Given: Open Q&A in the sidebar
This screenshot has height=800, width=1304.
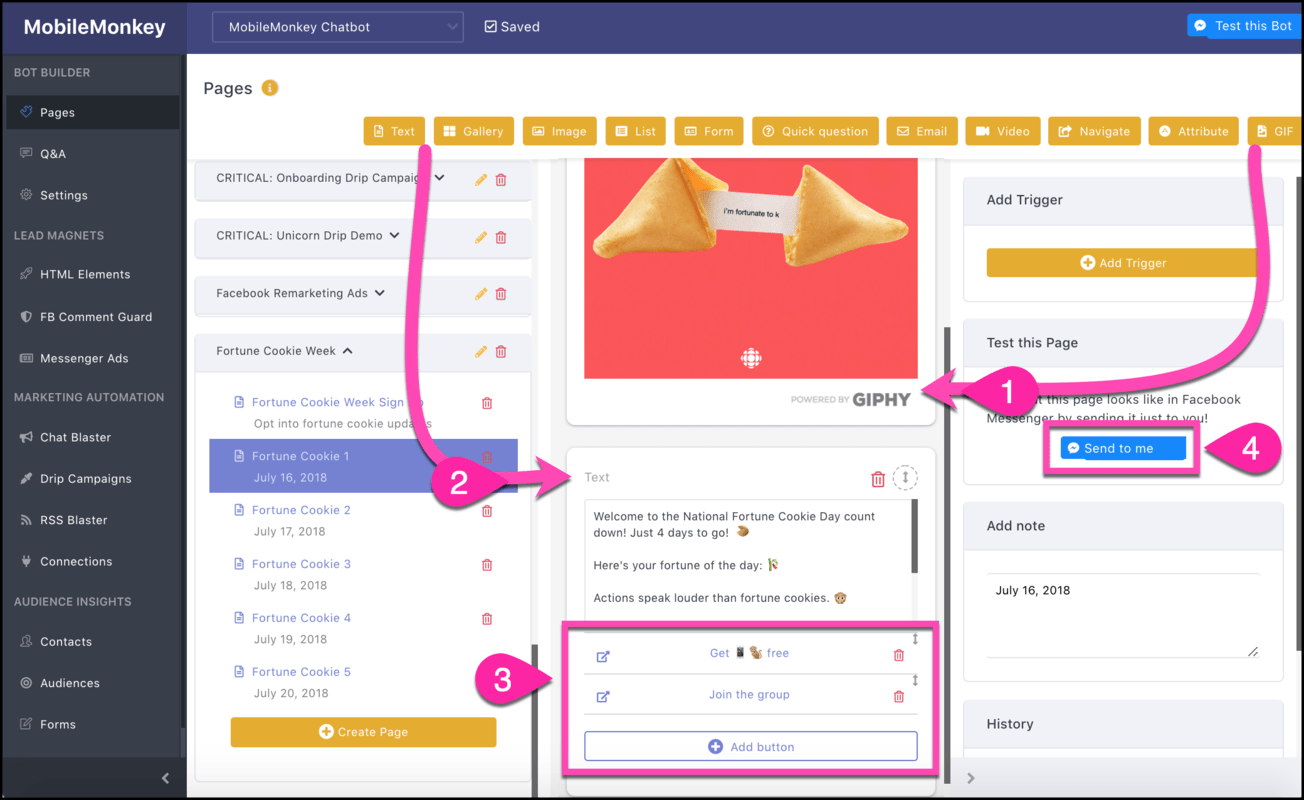Looking at the screenshot, I should tap(52, 154).
